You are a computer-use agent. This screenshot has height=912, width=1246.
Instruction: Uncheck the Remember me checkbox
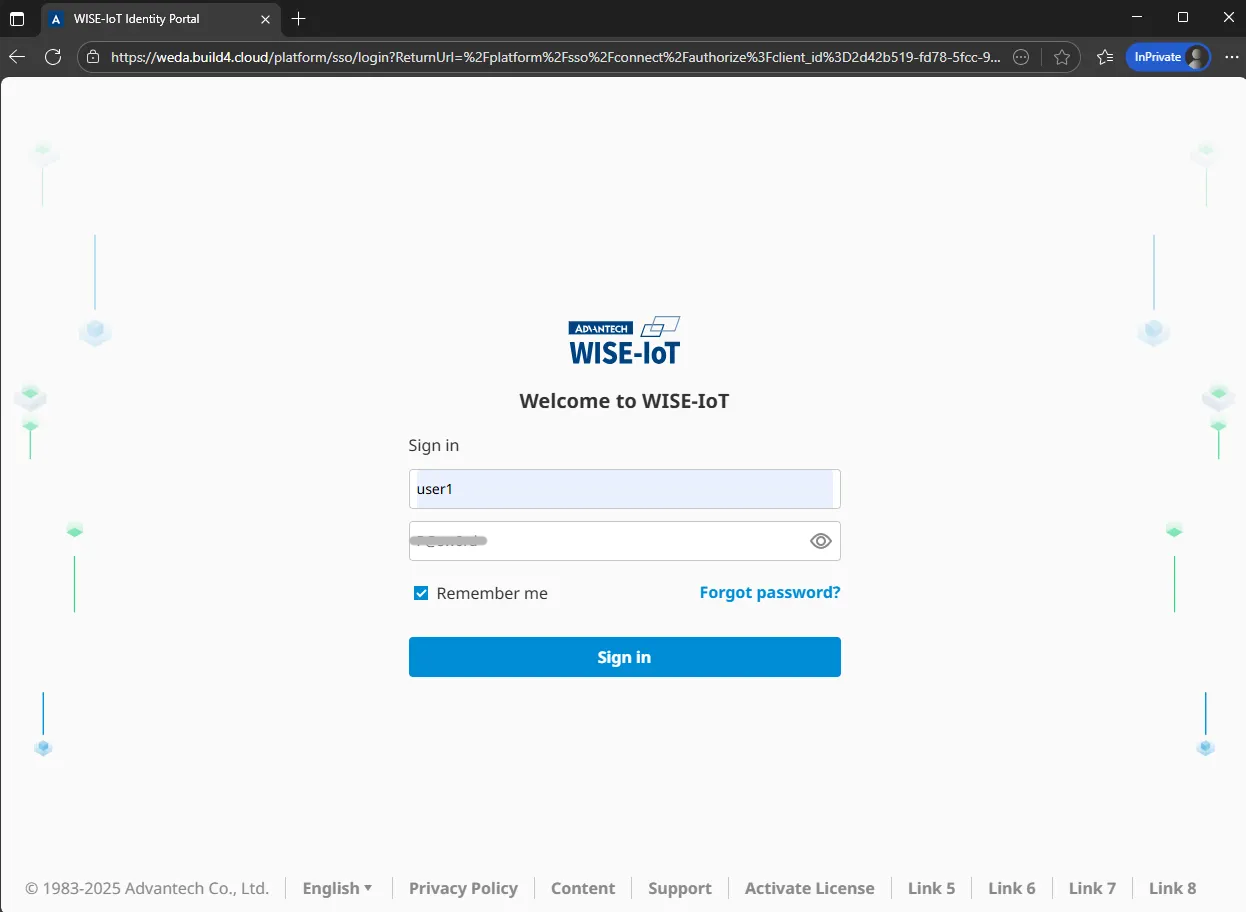(x=421, y=593)
